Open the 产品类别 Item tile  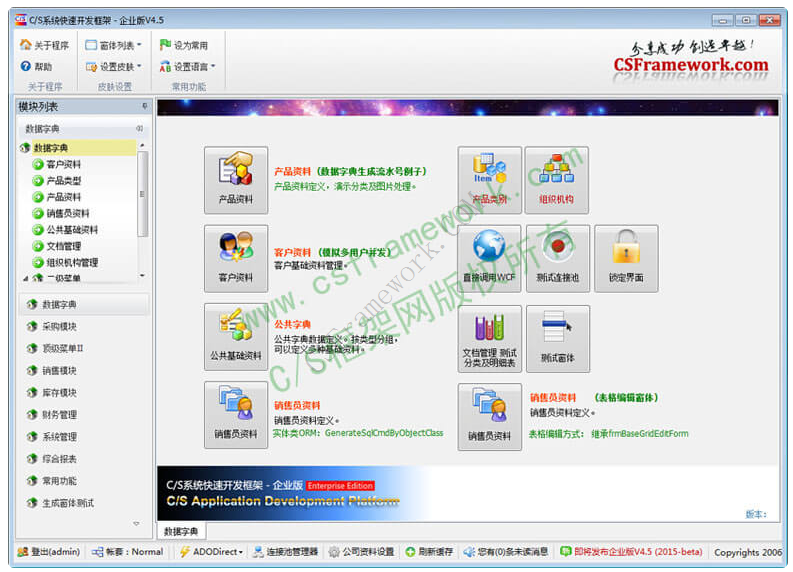click(489, 180)
